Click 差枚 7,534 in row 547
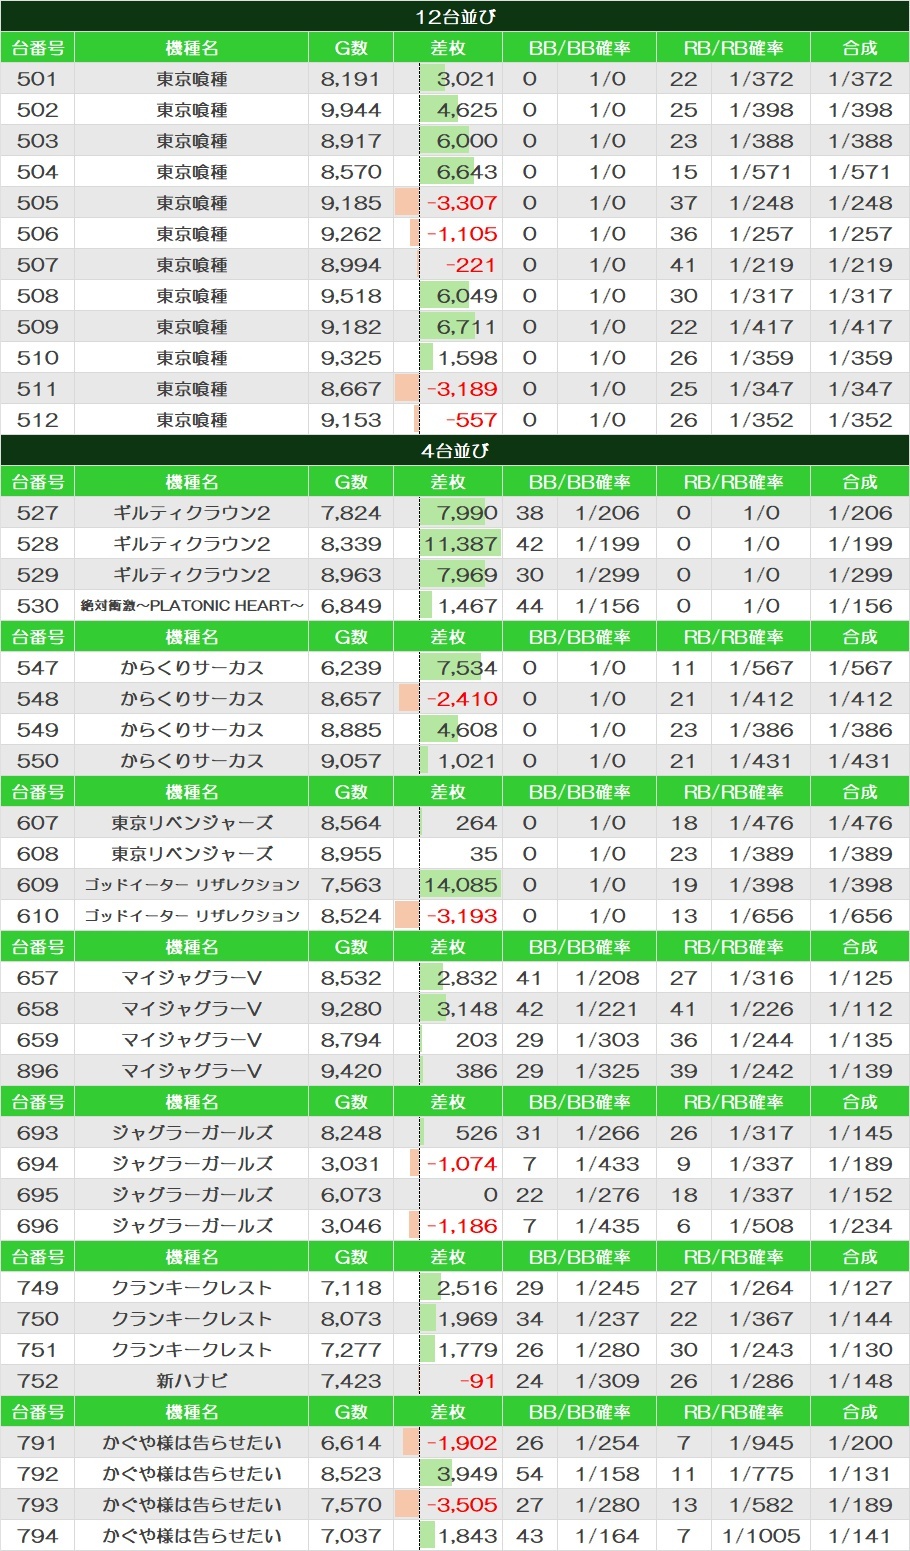The width and height of the screenshot is (910, 1551). click(x=467, y=668)
